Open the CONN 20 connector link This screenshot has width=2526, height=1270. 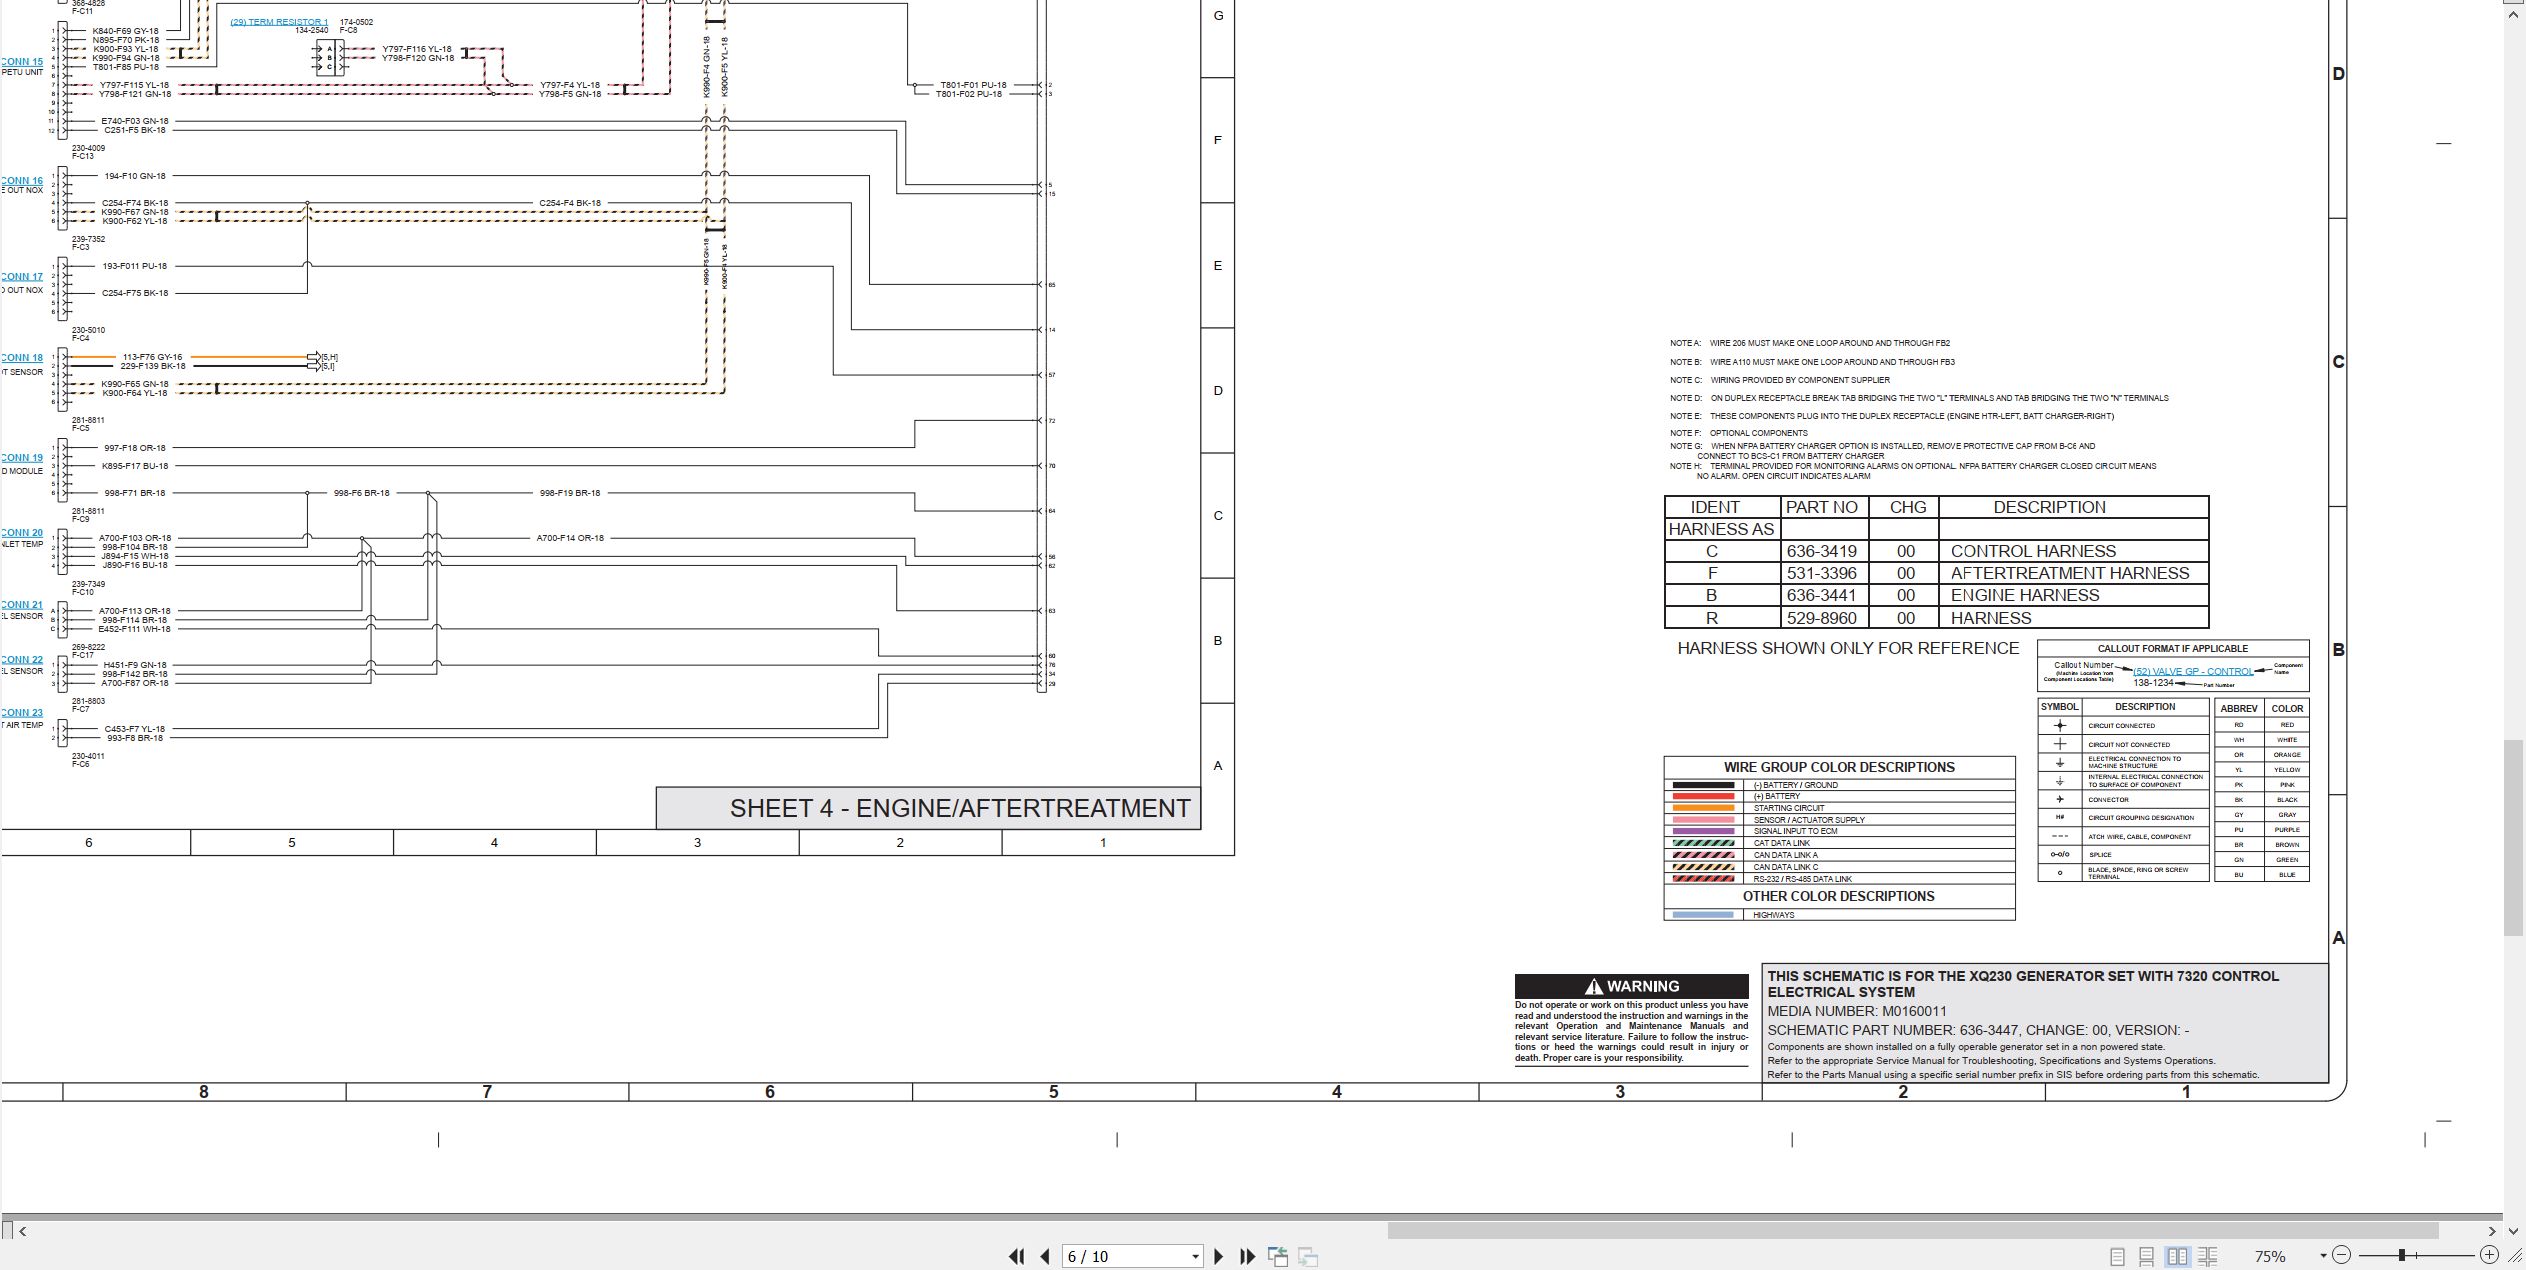tap(22, 533)
